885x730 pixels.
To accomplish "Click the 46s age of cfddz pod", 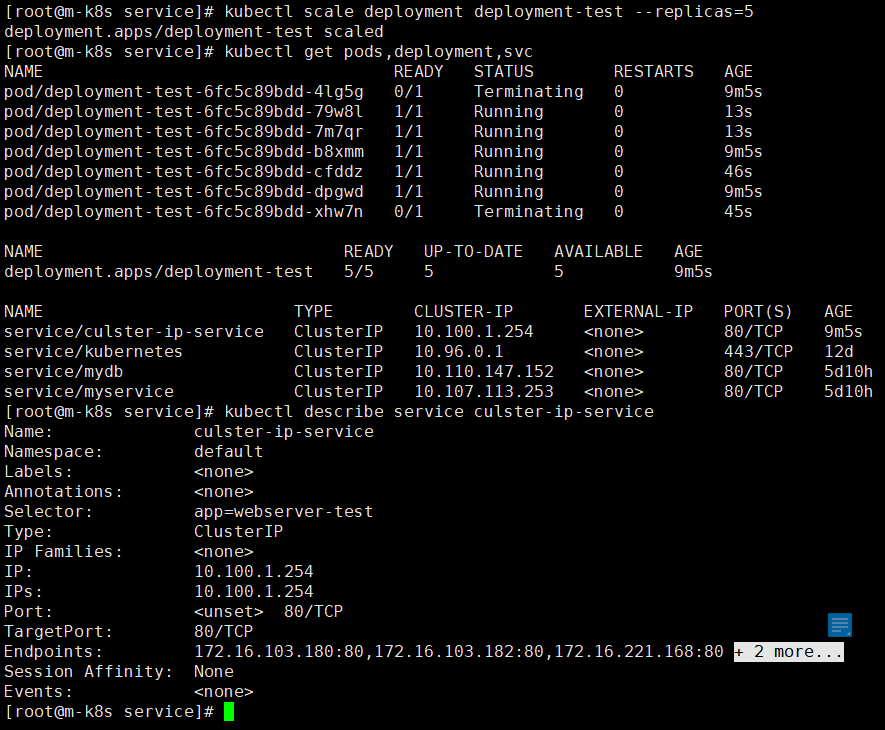I will (x=738, y=172).
